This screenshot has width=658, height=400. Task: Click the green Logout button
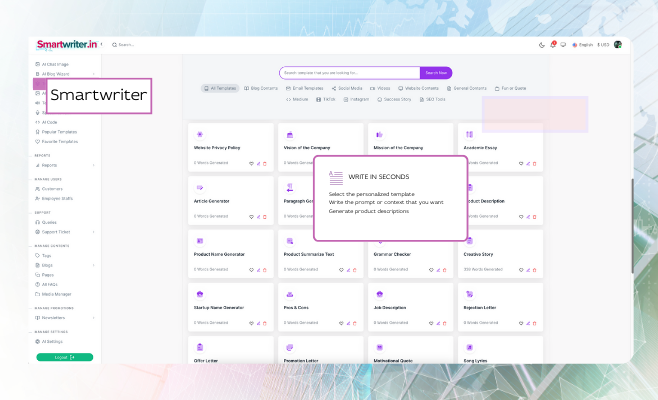click(65, 357)
